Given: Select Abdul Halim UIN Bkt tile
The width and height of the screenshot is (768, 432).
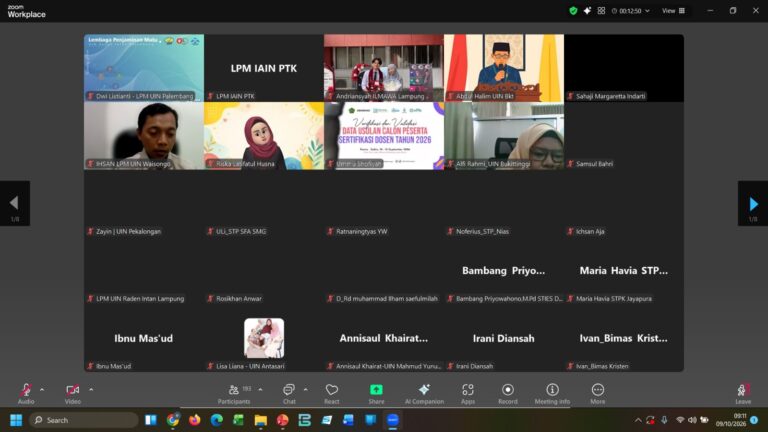Looking at the screenshot, I should tap(504, 68).
